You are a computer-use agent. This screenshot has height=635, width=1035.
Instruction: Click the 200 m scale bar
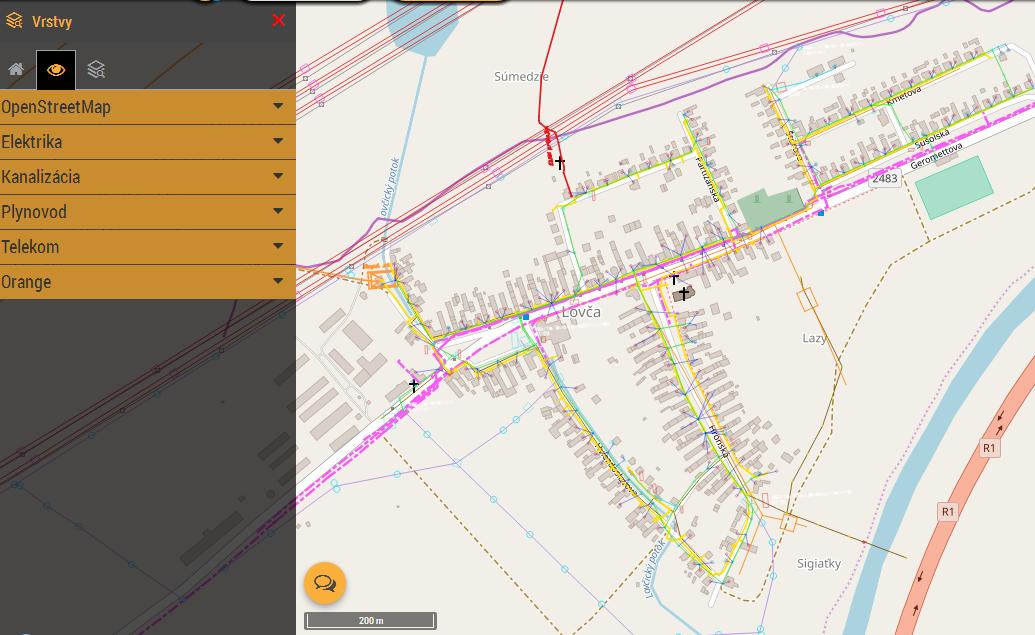click(x=371, y=621)
